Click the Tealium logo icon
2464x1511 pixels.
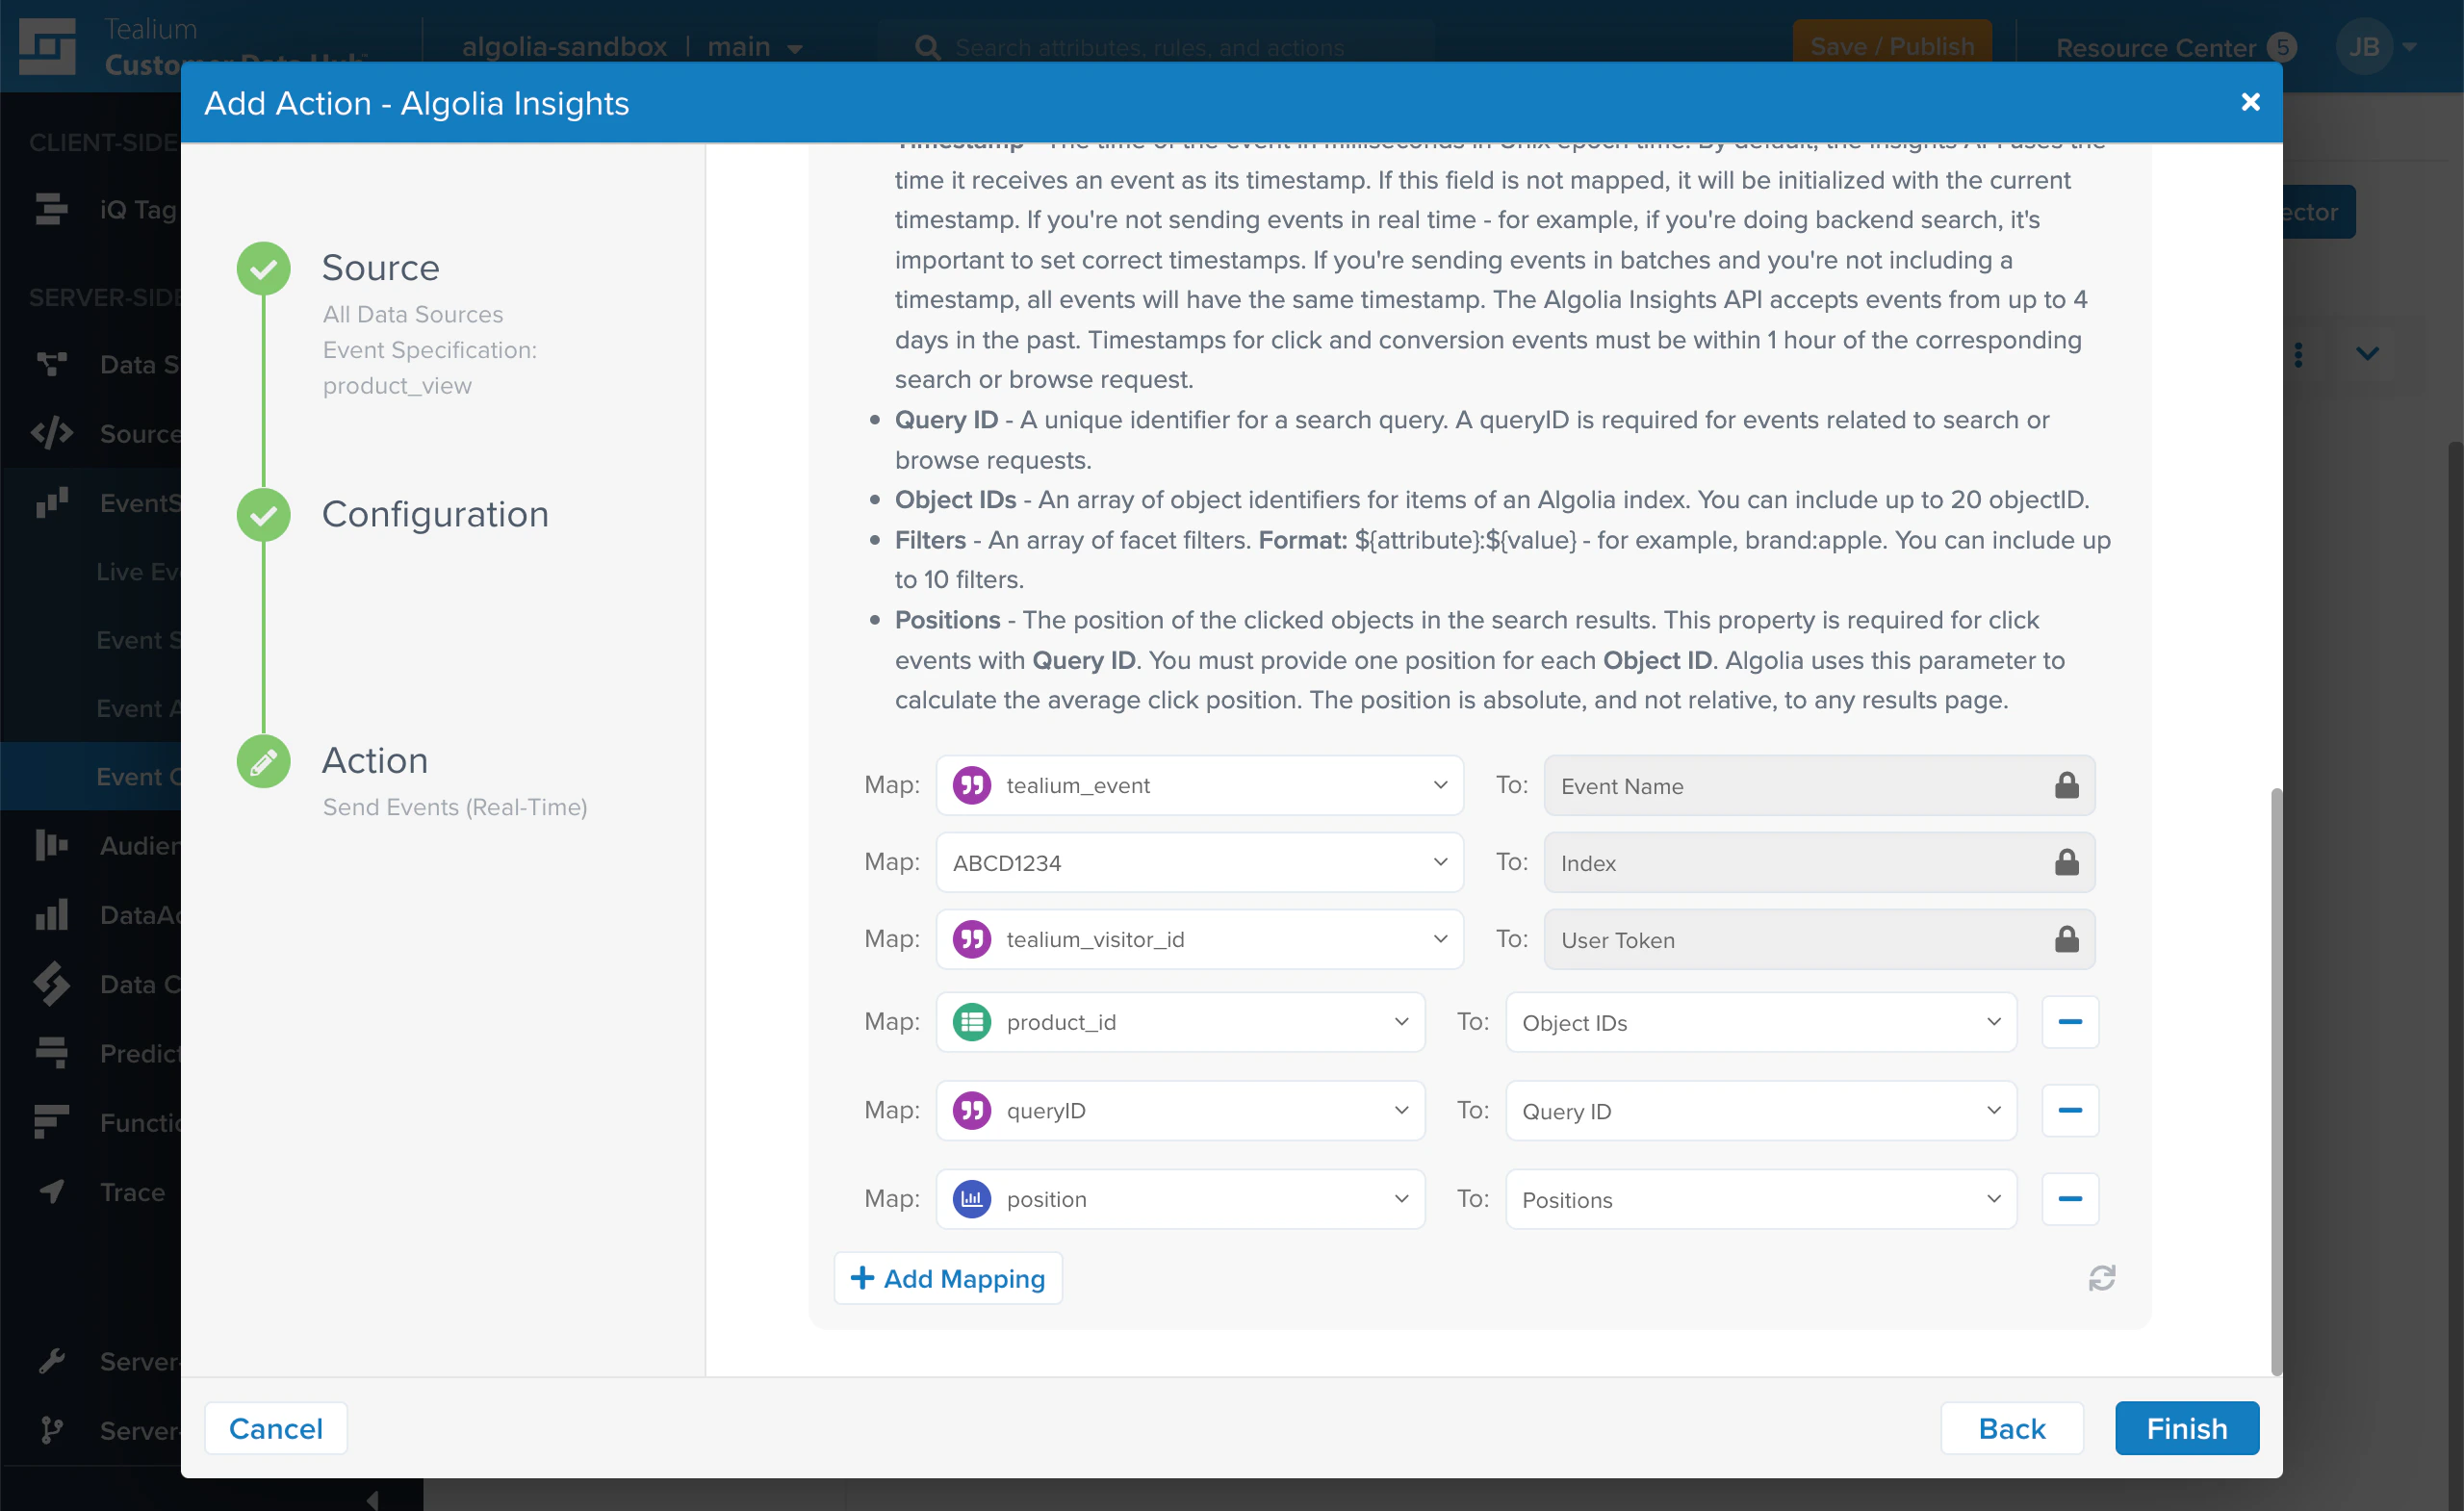pos(47,46)
